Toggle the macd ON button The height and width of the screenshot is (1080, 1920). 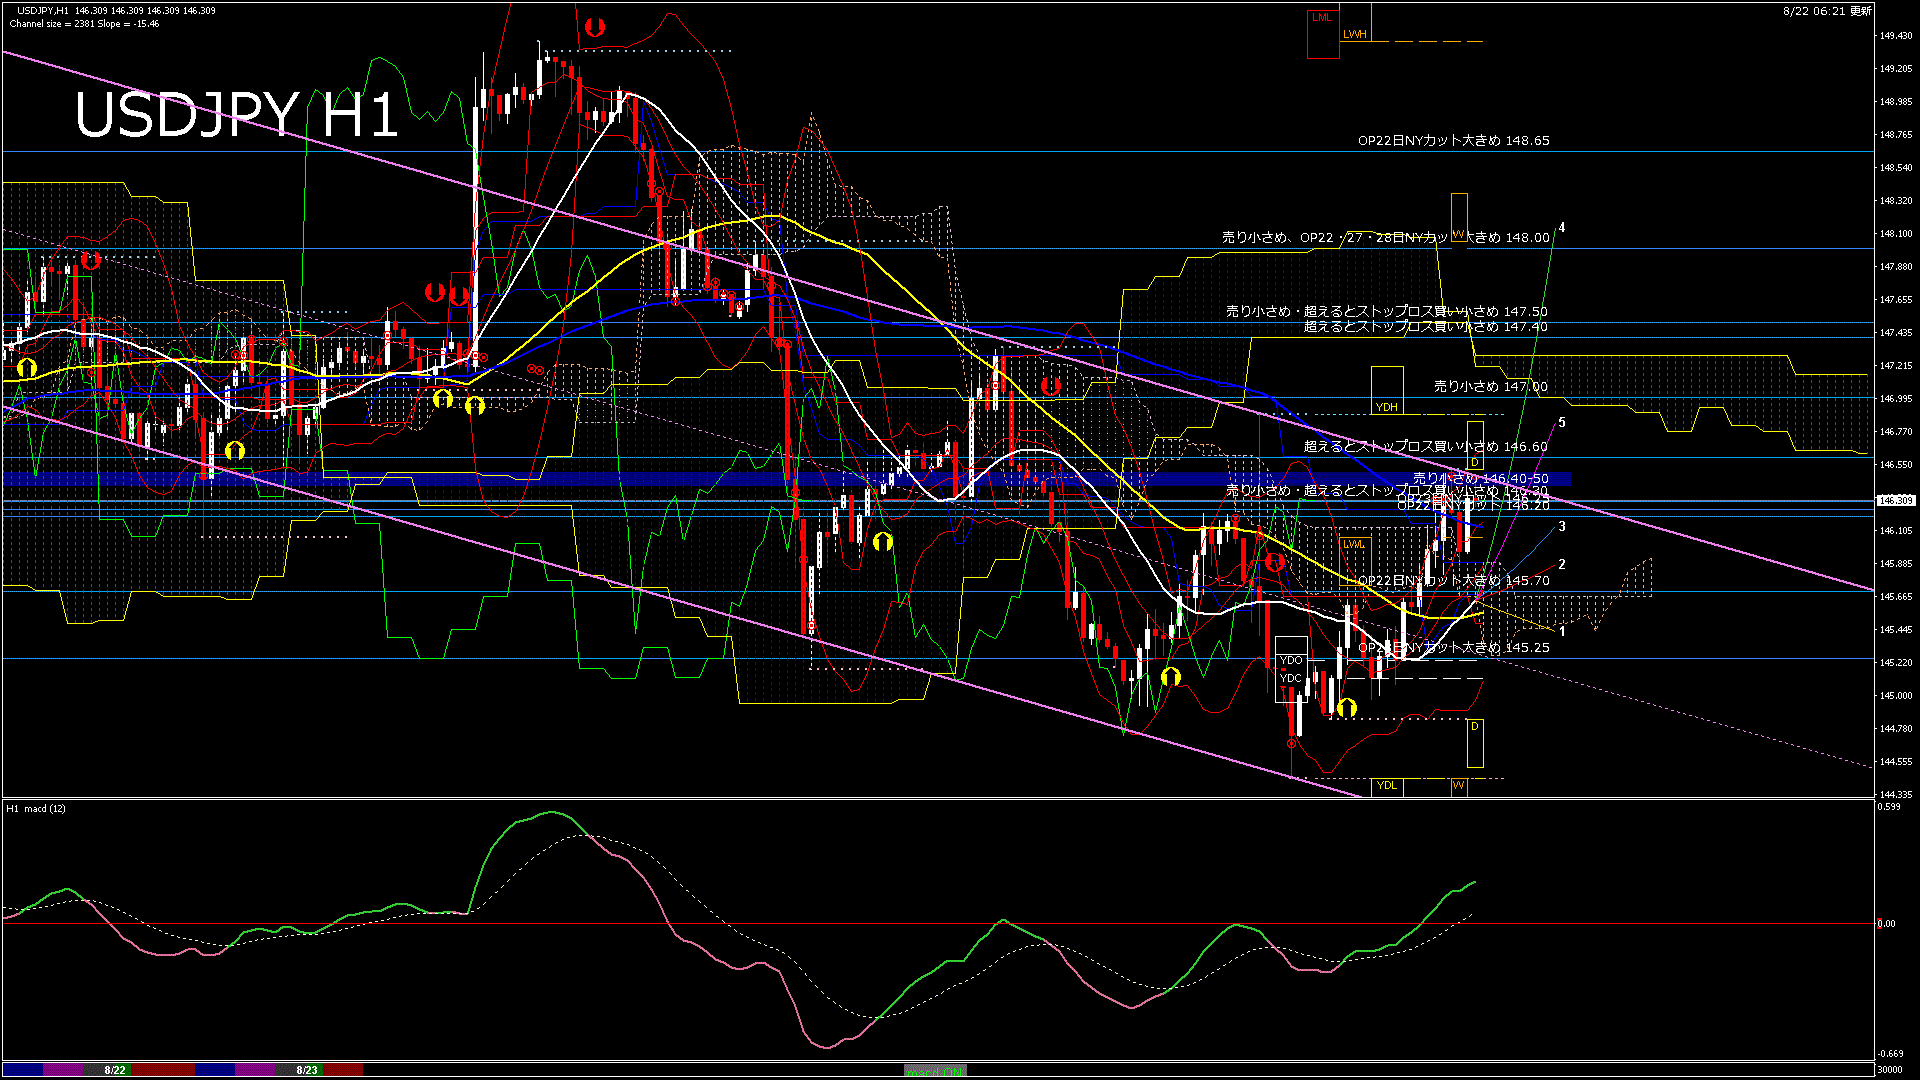point(935,1071)
